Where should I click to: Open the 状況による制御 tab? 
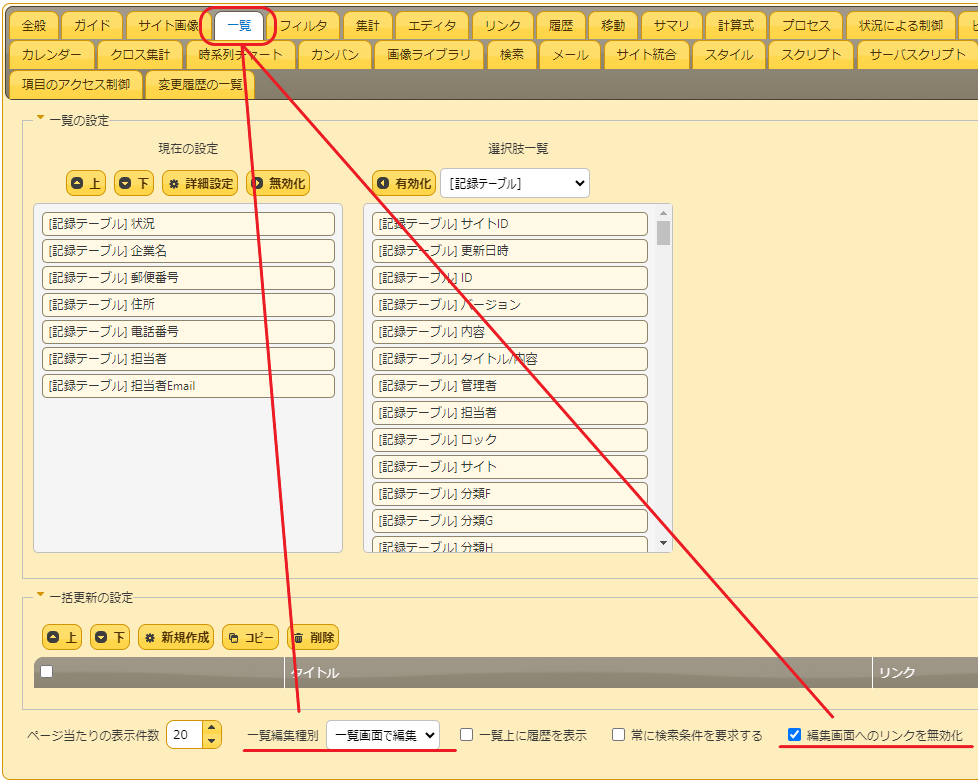[901, 26]
